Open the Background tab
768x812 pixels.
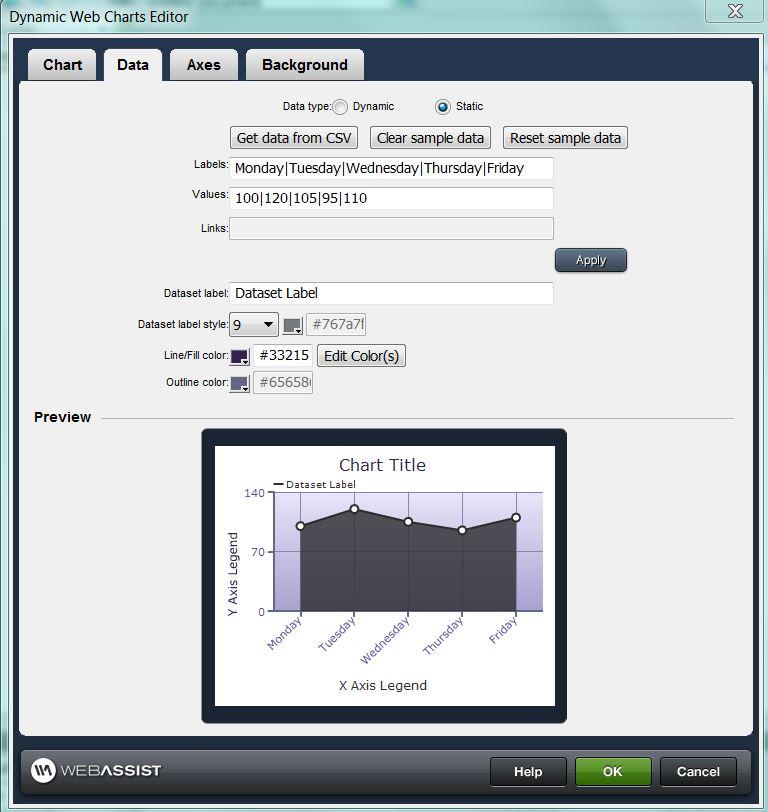(305, 65)
